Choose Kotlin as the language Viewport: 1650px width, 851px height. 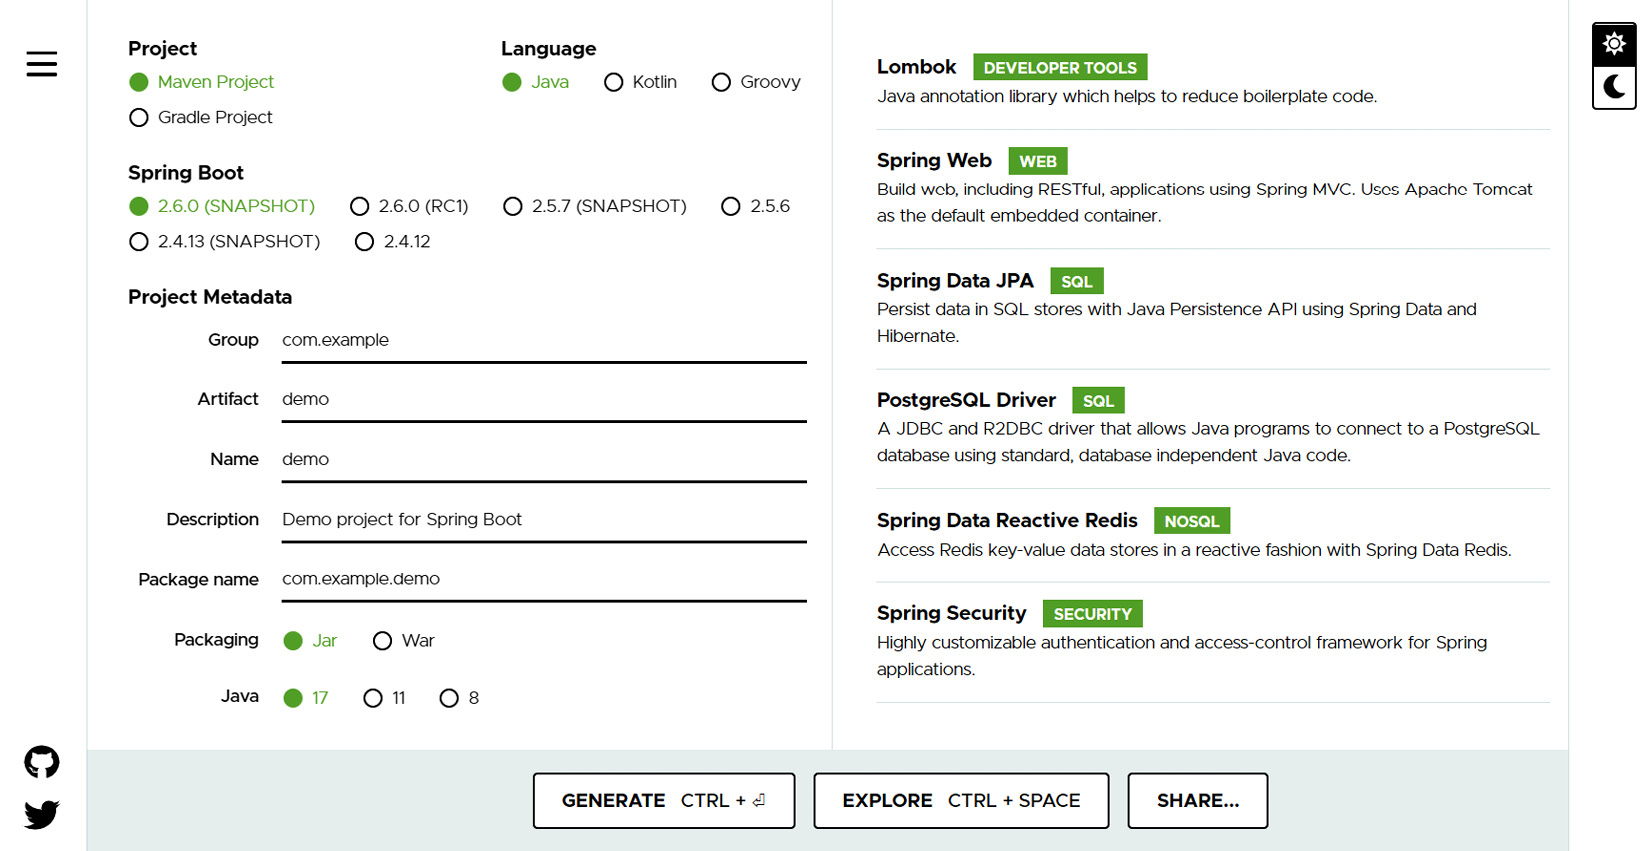(x=641, y=82)
